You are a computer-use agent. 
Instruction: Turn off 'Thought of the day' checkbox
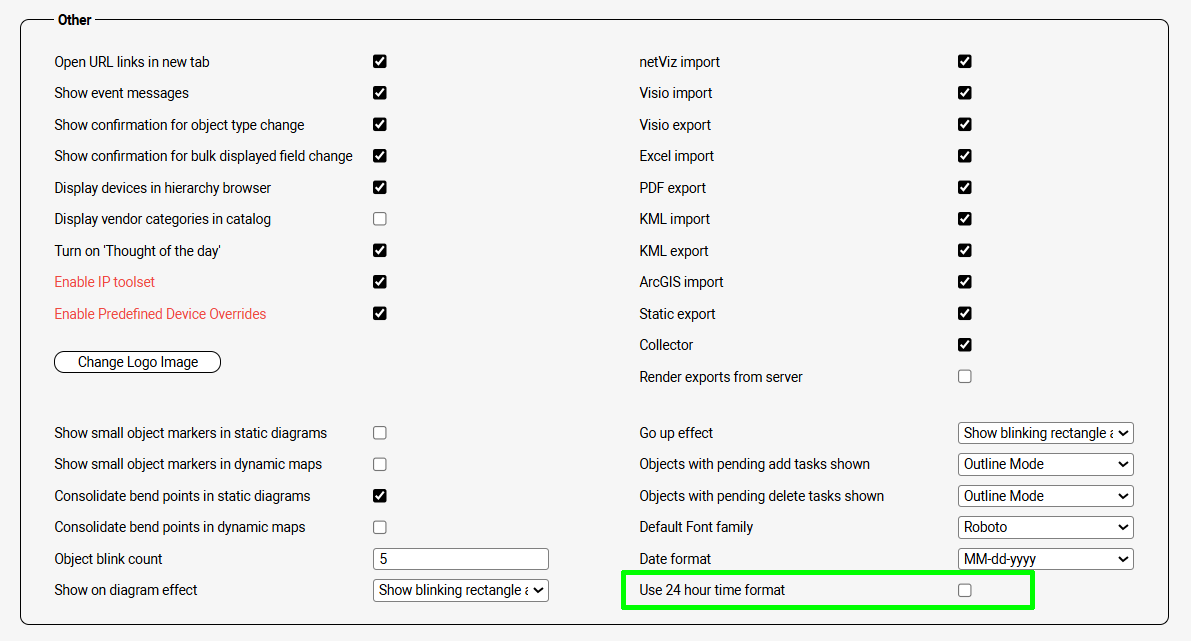(380, 251)
